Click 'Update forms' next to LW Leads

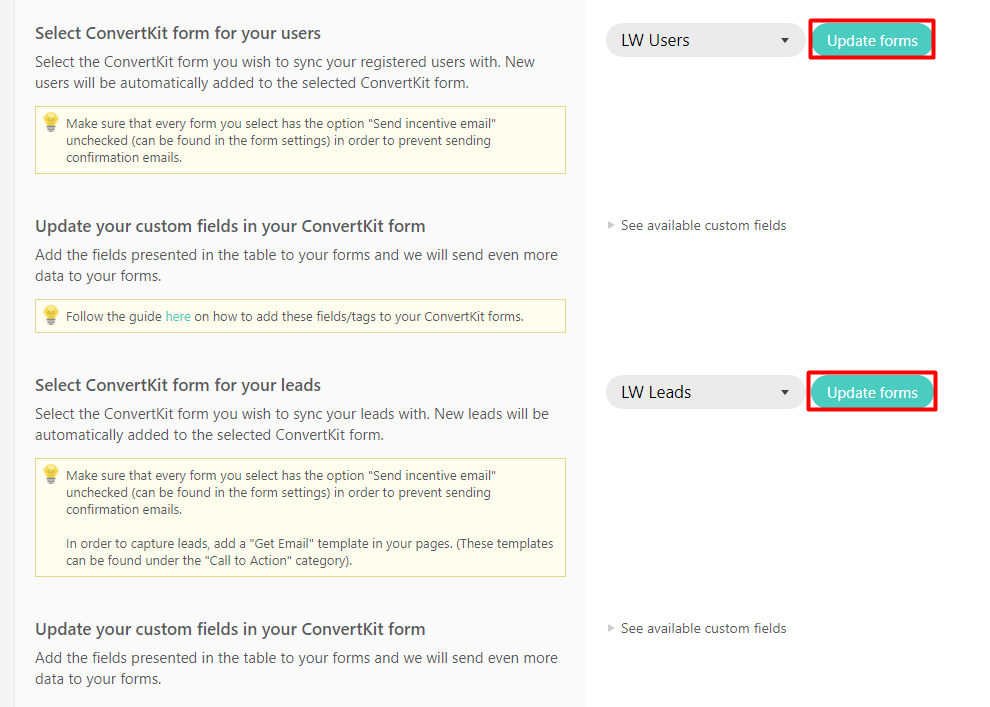(871, 391)
